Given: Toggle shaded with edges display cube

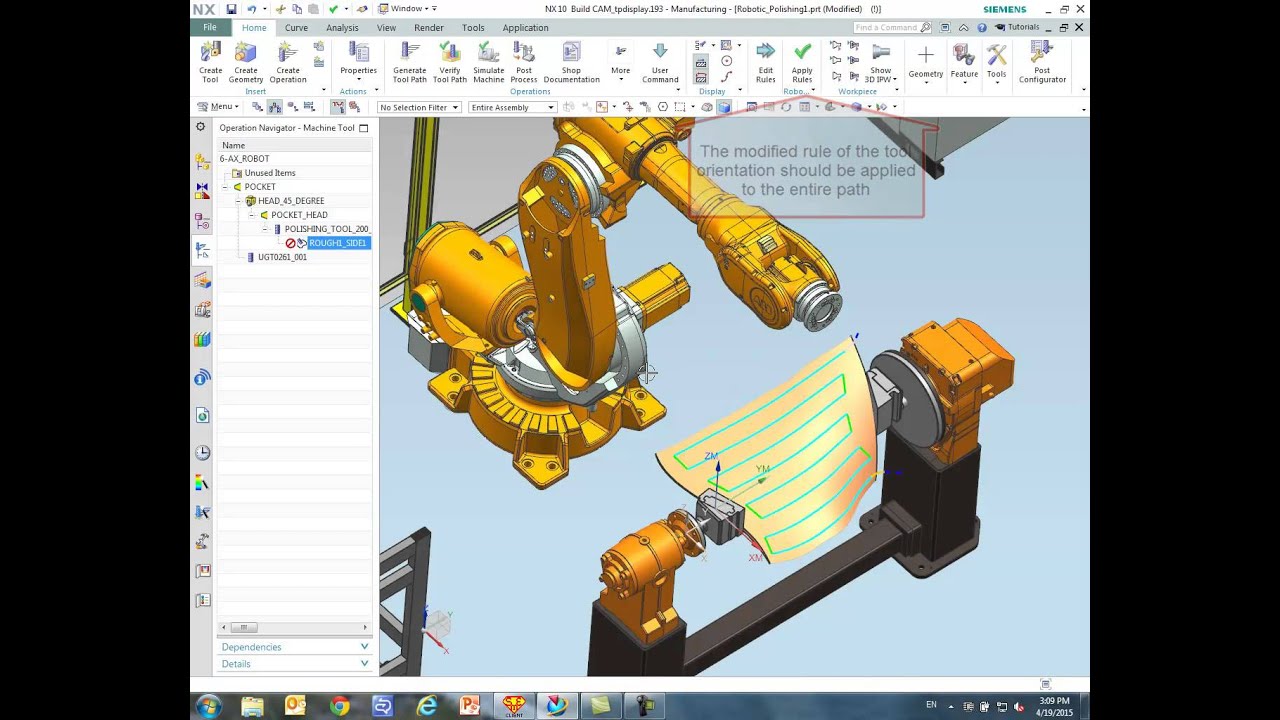Looking at the screenshot, I should coord(724,106).
